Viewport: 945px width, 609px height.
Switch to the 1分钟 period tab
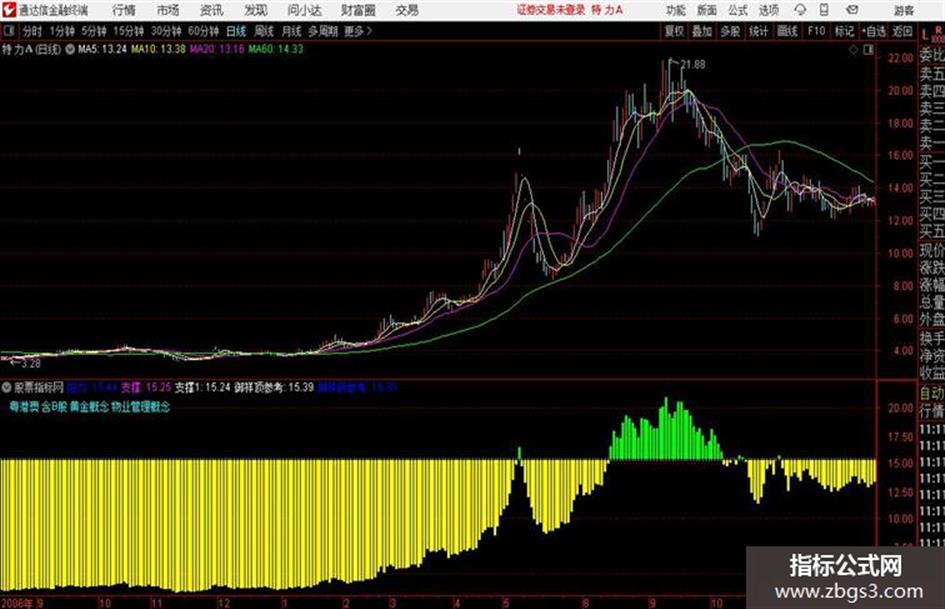[x=62, y=31]
